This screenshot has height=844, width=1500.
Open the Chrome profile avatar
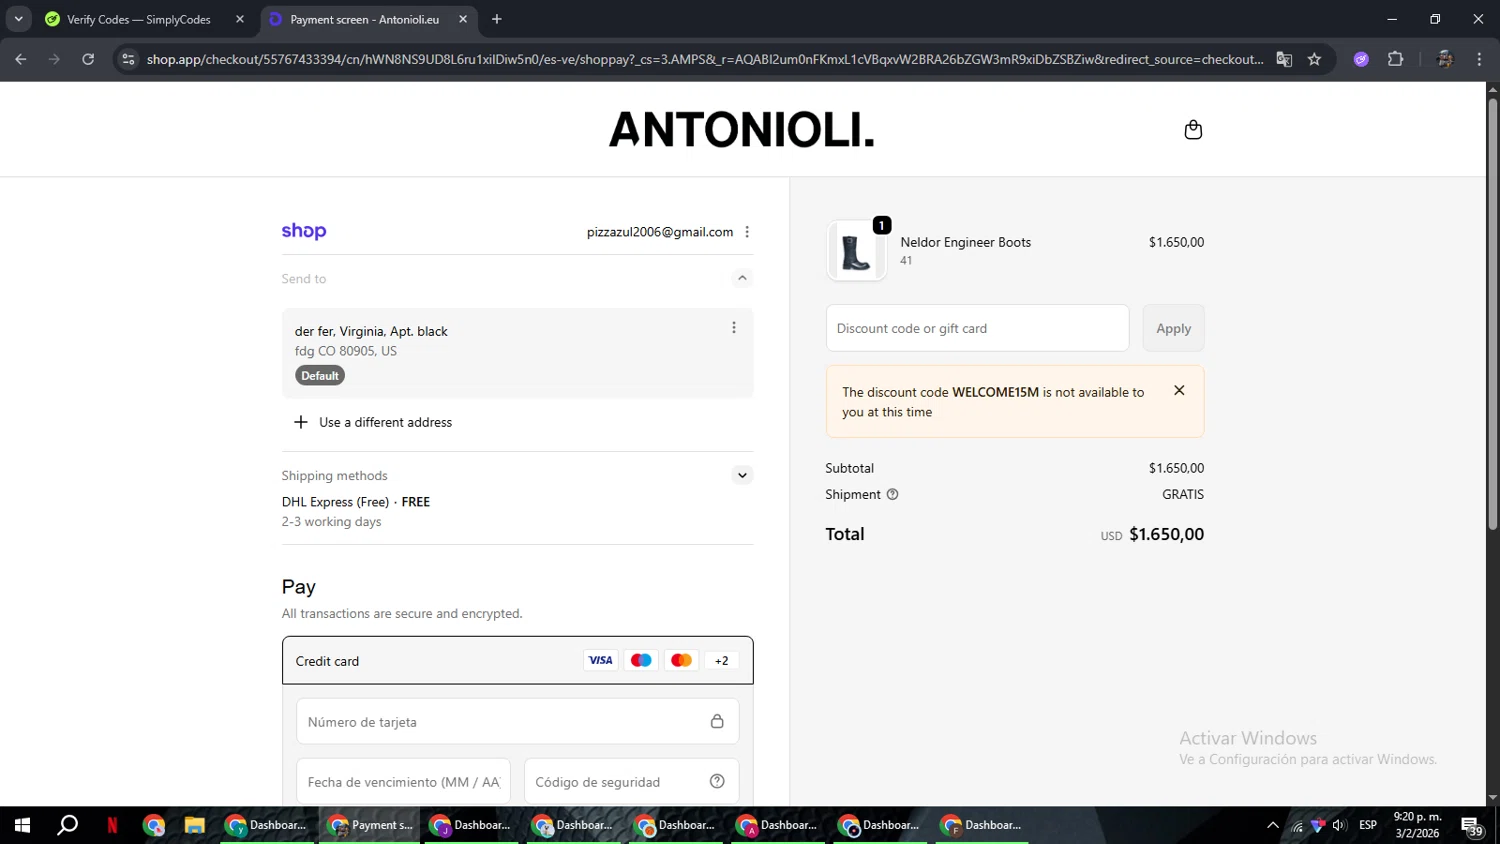1445,59
